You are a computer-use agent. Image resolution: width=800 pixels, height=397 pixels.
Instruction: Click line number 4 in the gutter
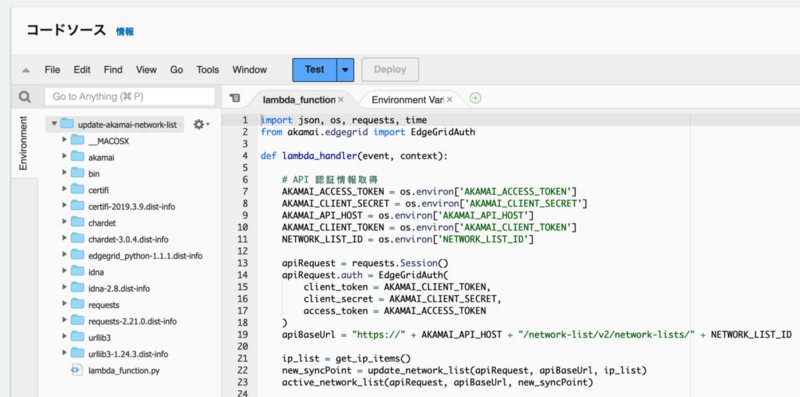[x=245, y=156]
